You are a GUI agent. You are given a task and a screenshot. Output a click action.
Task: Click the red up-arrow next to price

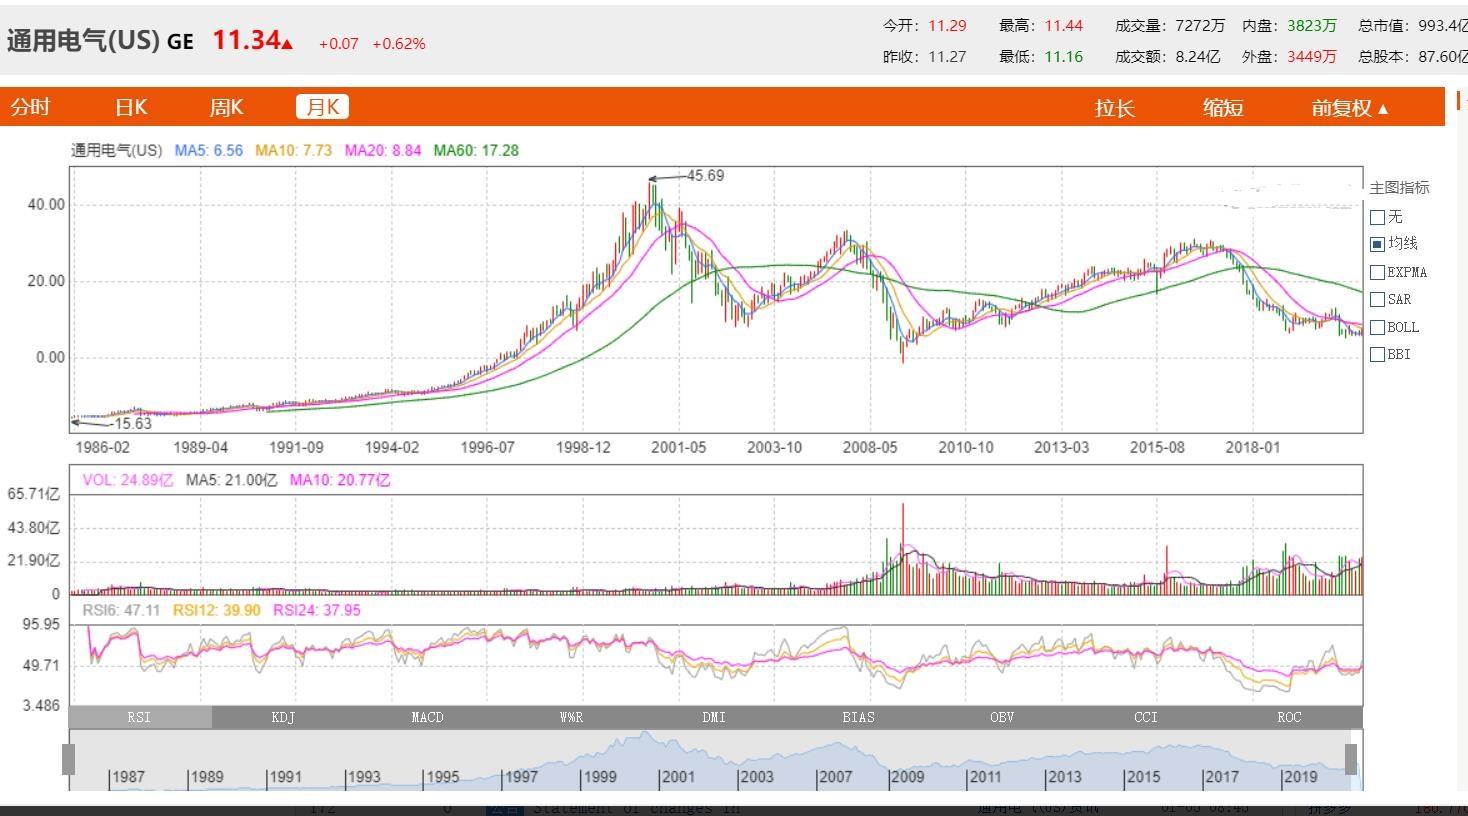point(287,44)
